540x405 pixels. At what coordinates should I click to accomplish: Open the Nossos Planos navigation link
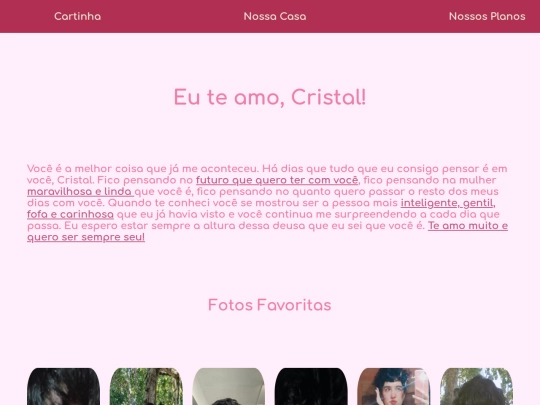pyautogui.click(x=487, y=16)
